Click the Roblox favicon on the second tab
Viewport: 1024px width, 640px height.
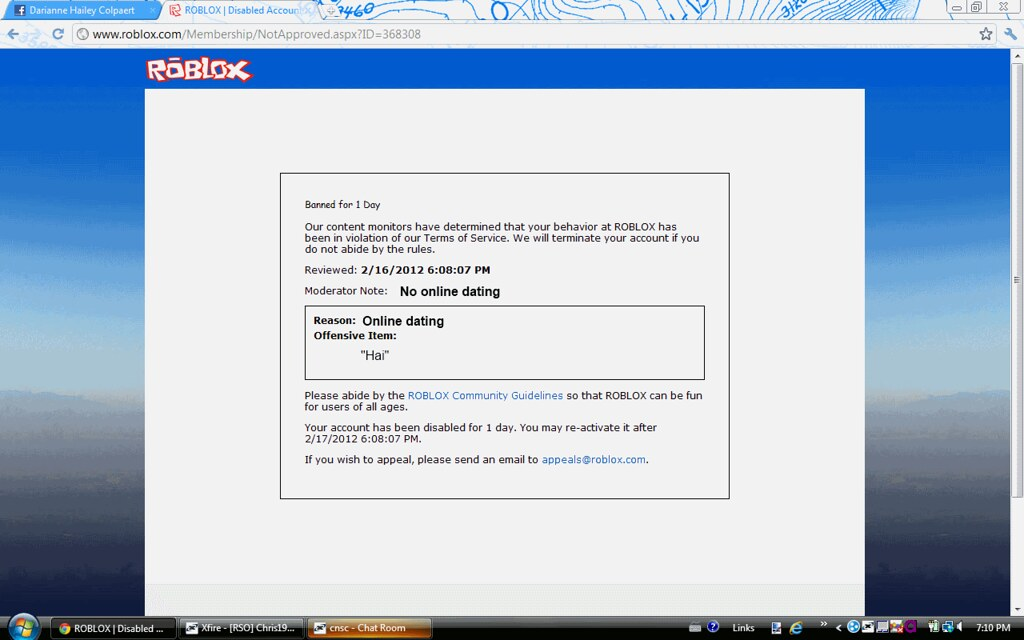(175, 10)
